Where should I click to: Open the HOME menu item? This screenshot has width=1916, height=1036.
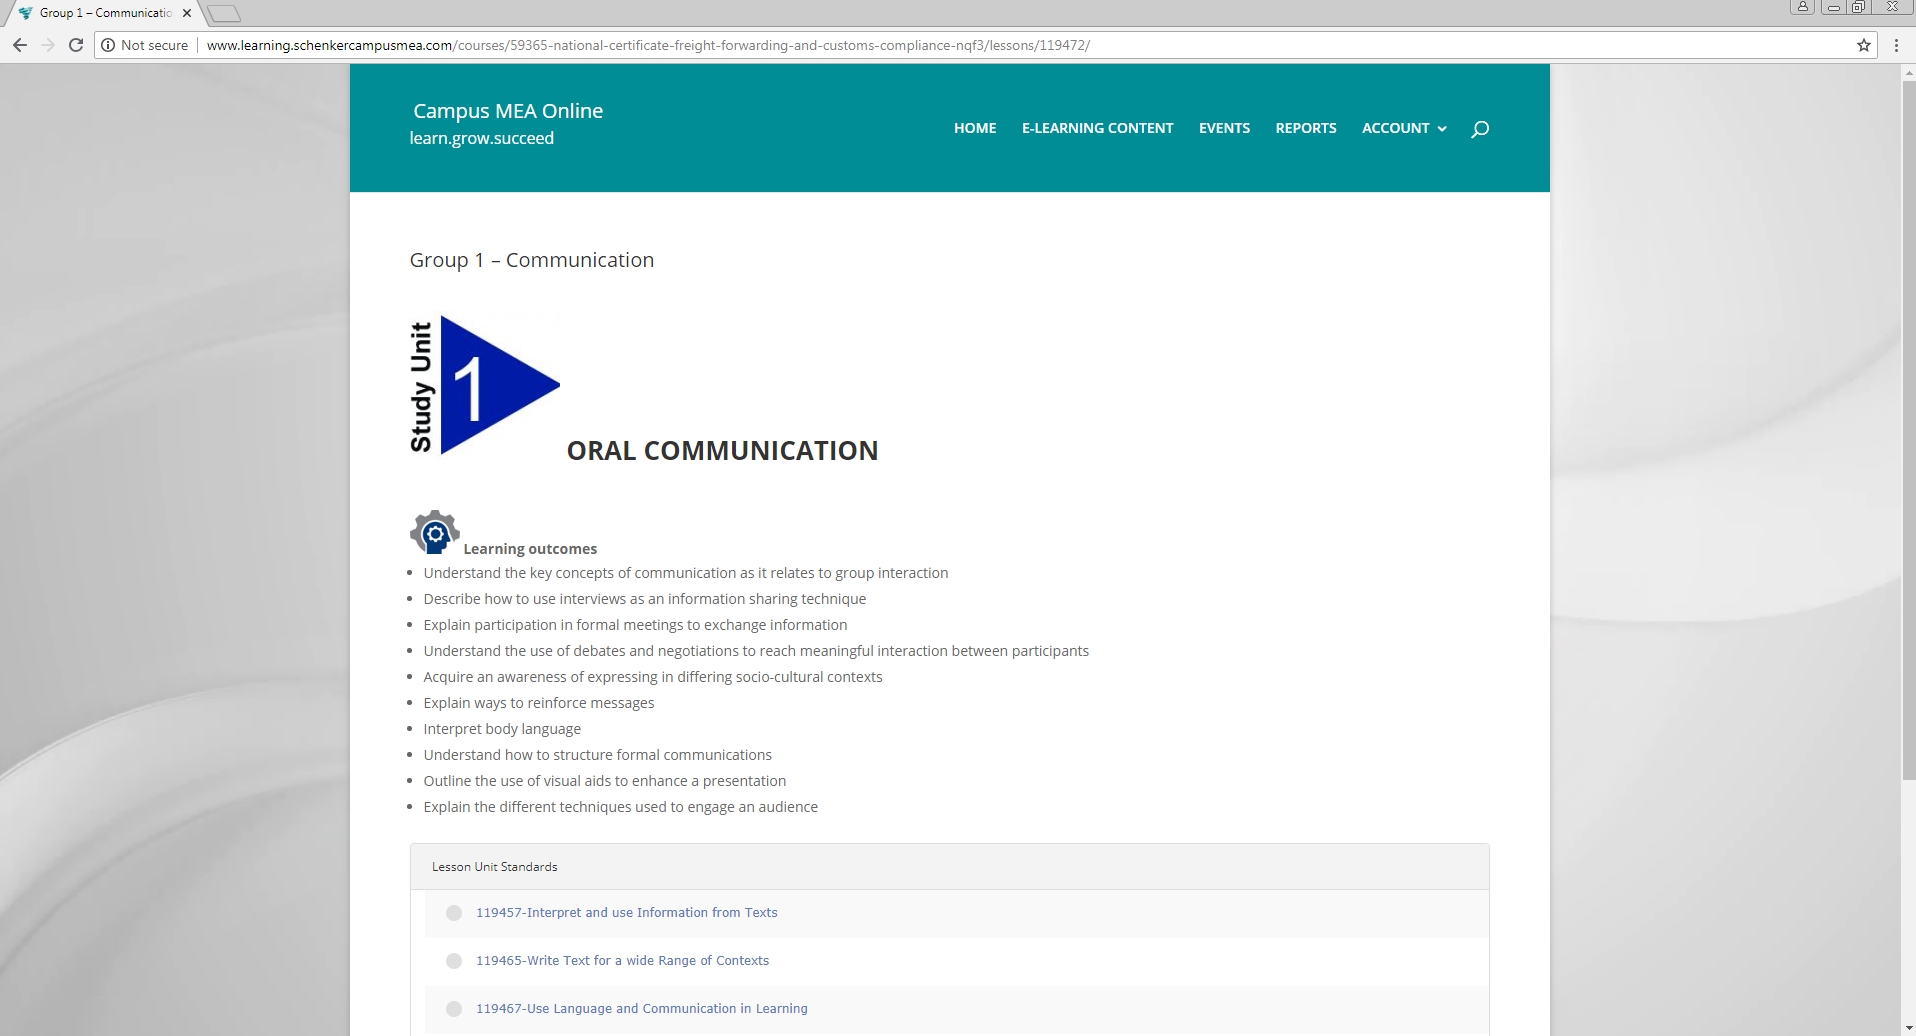coord(974,128)
